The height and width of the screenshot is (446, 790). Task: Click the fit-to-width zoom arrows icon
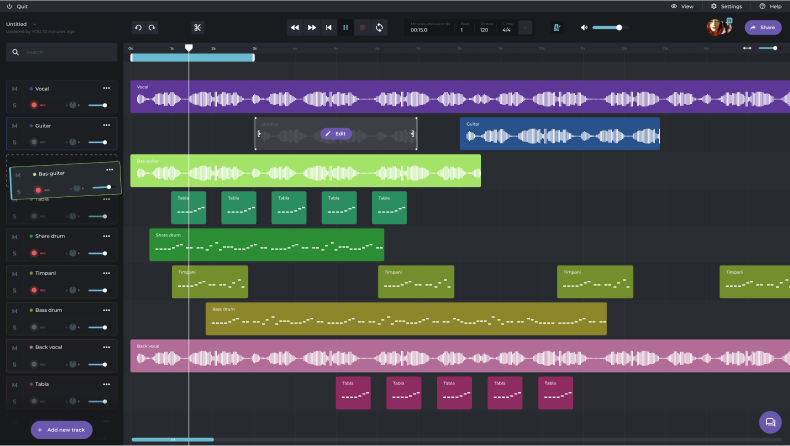747,48
